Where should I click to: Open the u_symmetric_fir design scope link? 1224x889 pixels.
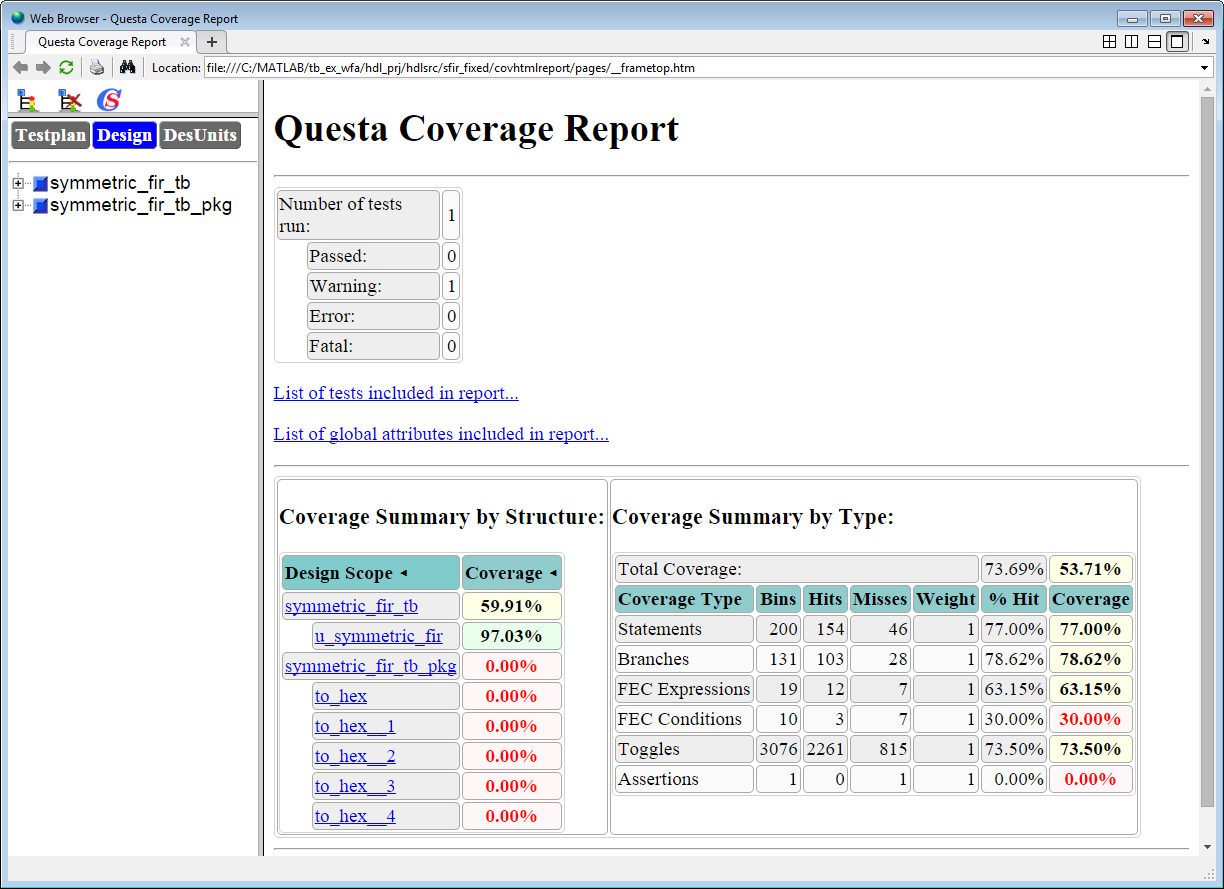click(x=378, y=636)
